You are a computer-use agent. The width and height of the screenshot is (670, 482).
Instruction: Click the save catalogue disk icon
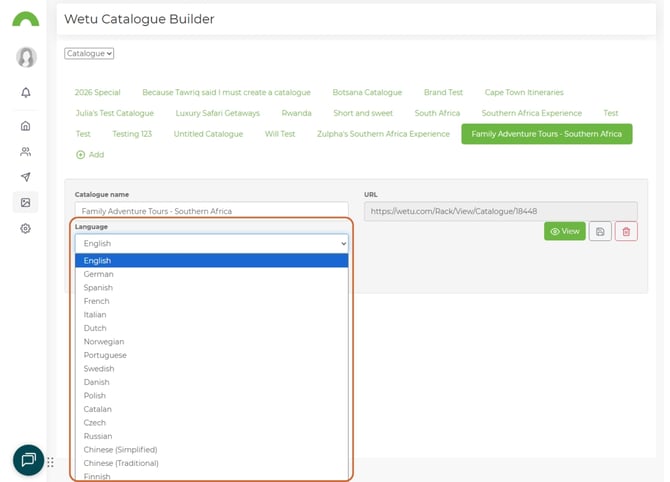tap(600, 232)
